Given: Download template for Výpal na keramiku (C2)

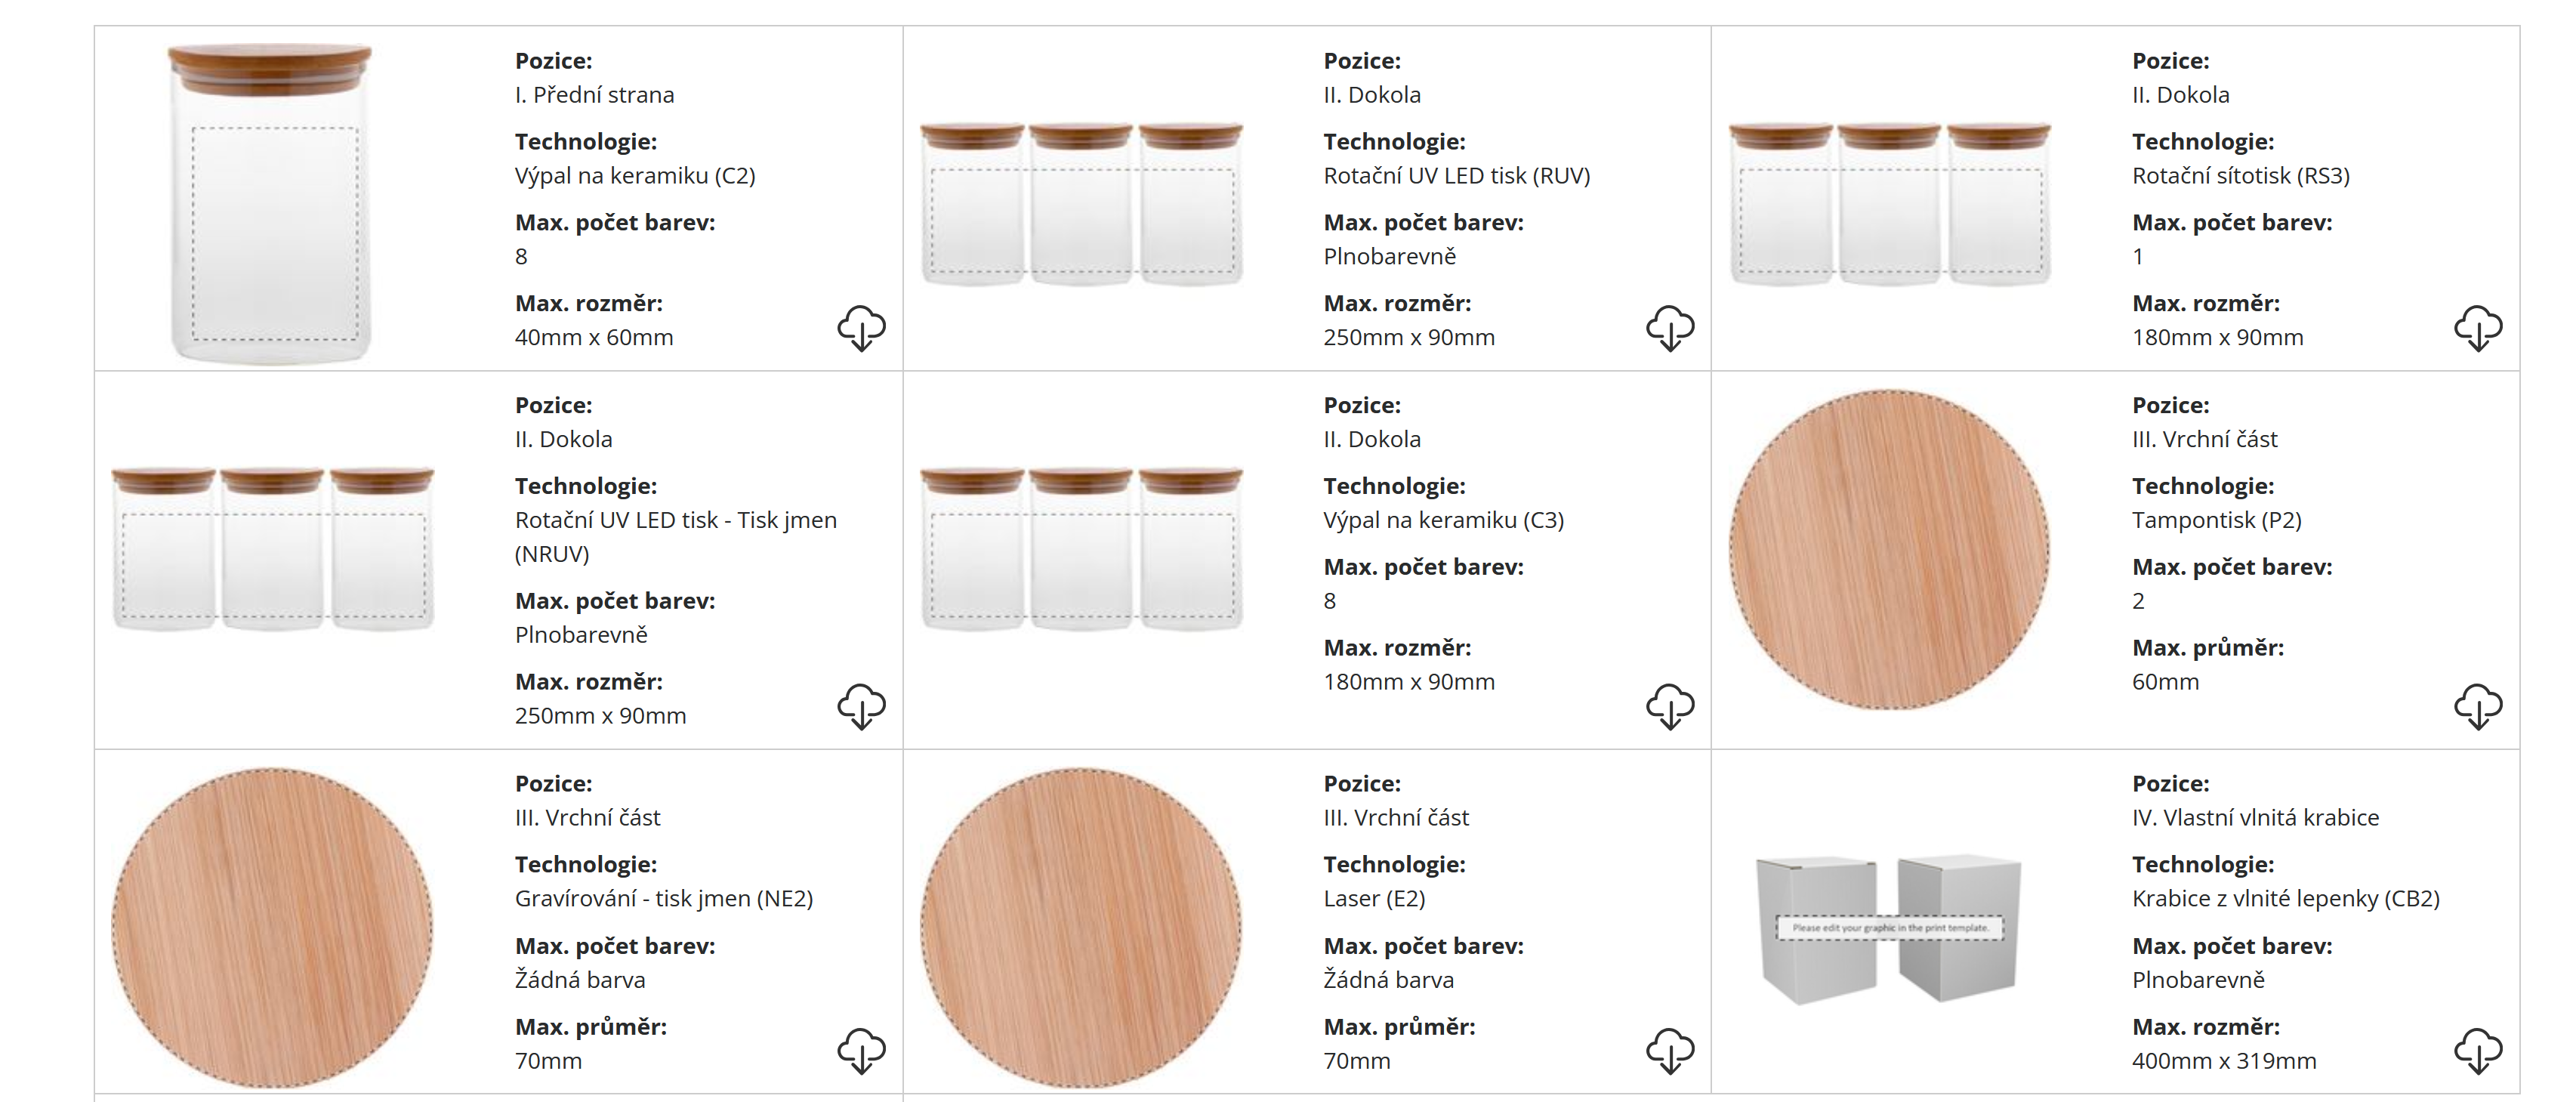Looking at the screenshot, I should coord(861,328).
